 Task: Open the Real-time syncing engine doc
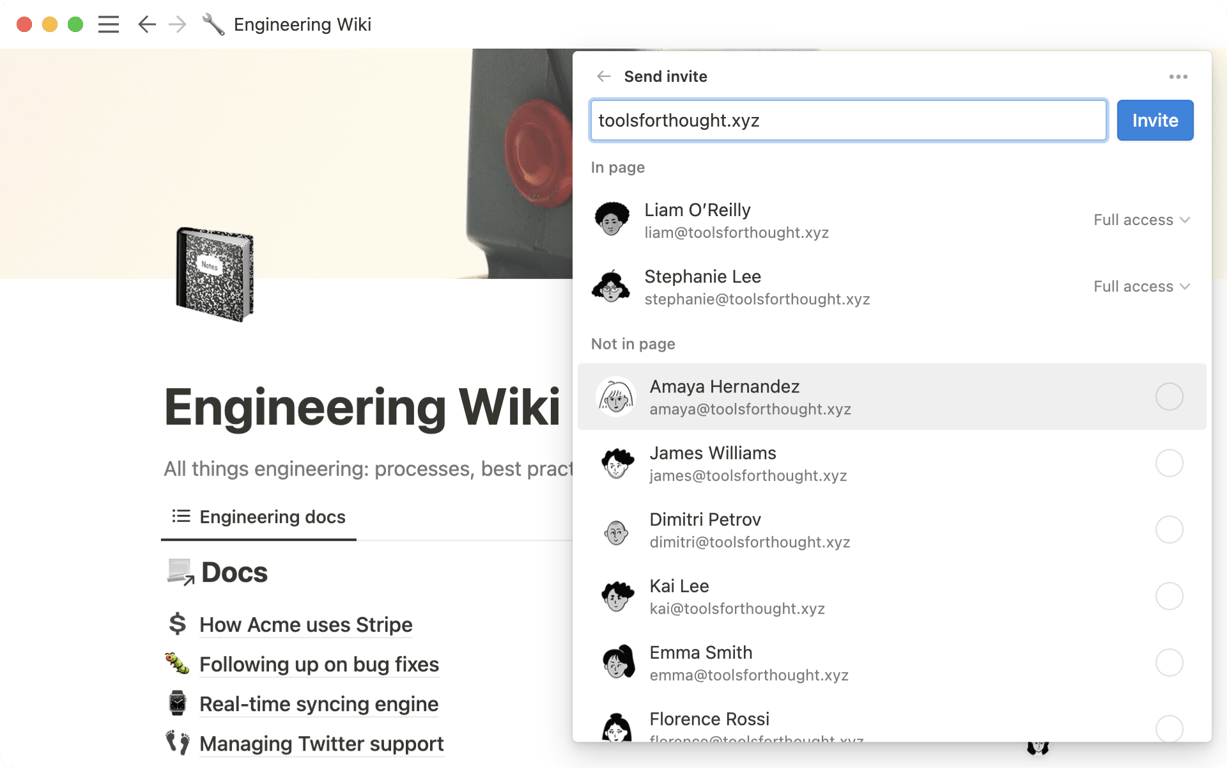[318, 704]
